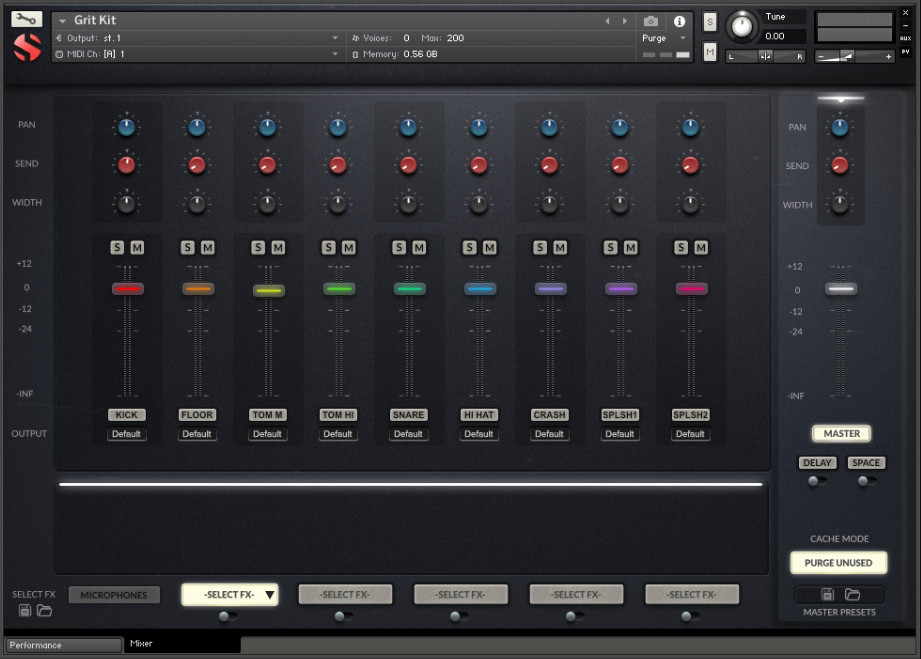The width and height of the screenshot is (921, 659).
Task: Click the PURGE UNUSED button
Action: 838,563
